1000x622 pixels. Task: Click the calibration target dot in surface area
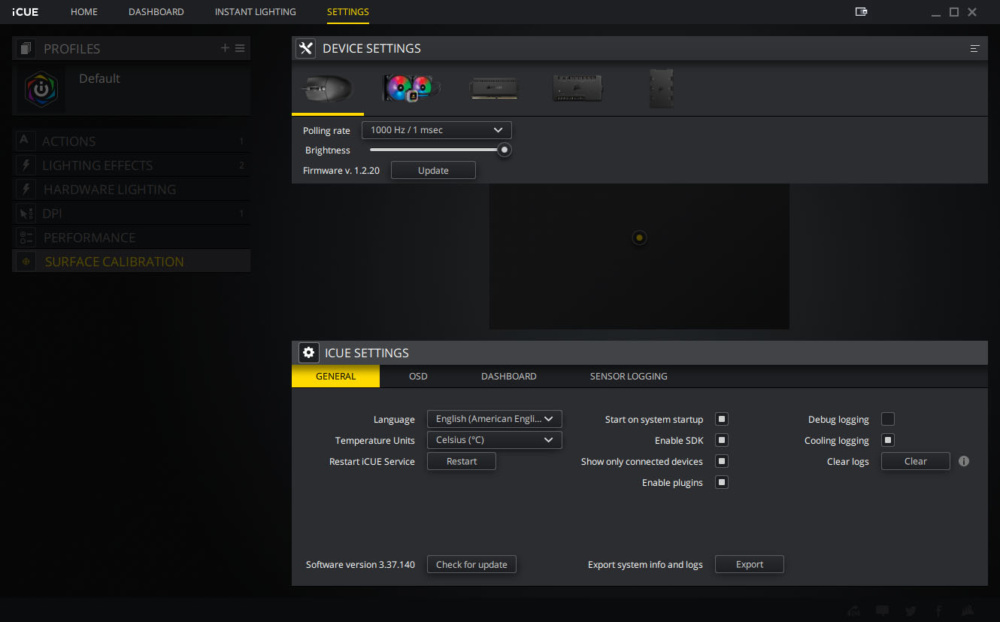639,237
